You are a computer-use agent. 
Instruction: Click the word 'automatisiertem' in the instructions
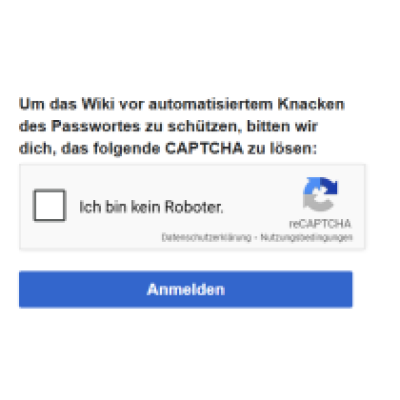211,104
